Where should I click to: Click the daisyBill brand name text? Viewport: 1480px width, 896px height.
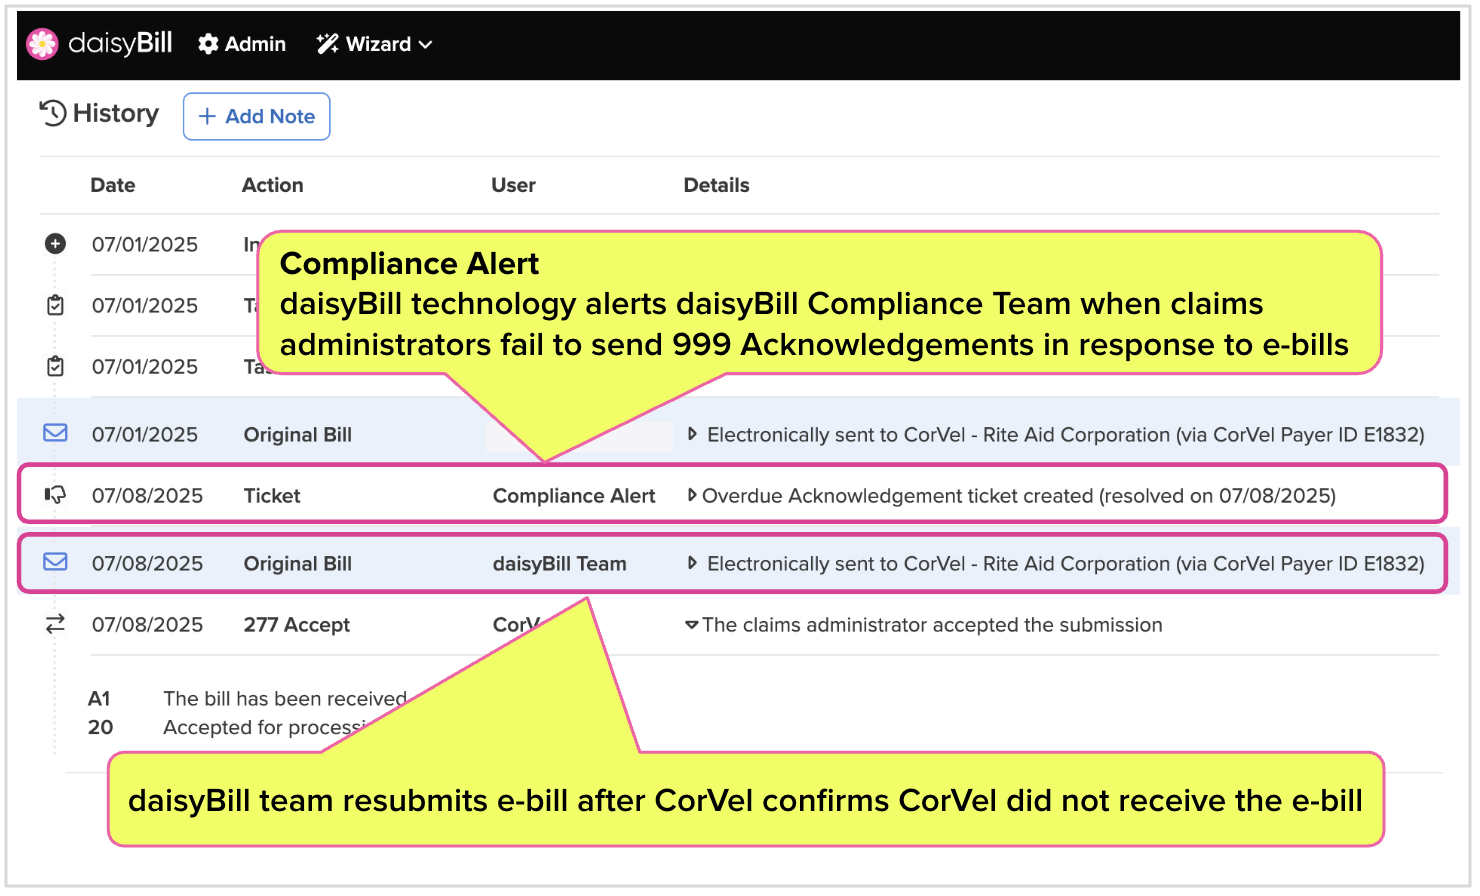(x=120, y=43)
